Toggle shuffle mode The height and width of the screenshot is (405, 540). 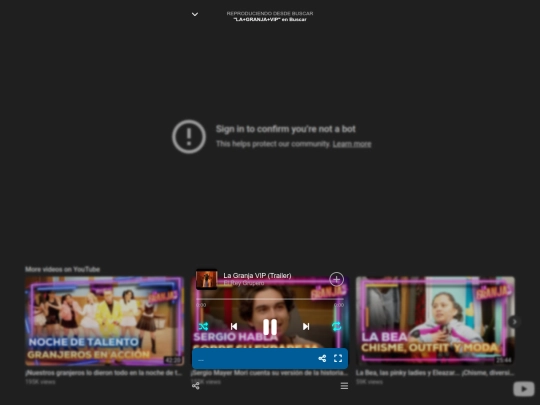203,326
